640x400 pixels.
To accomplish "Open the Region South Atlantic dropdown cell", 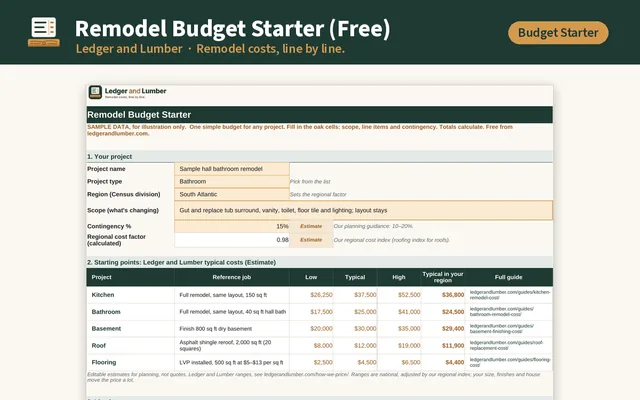I will point(232,194).
